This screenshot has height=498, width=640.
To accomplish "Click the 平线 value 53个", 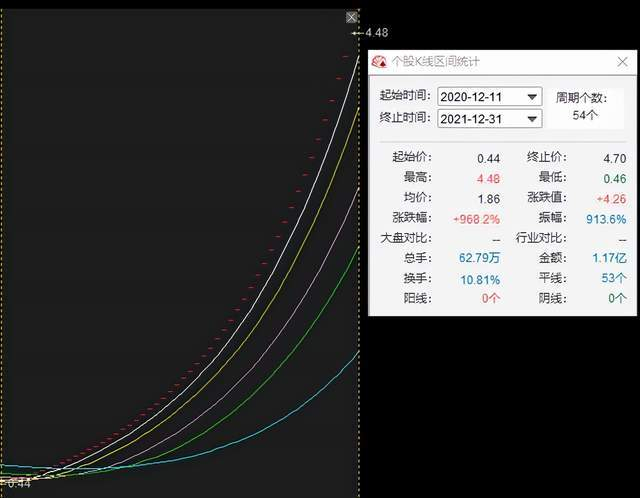I will (x=614, y=278).
